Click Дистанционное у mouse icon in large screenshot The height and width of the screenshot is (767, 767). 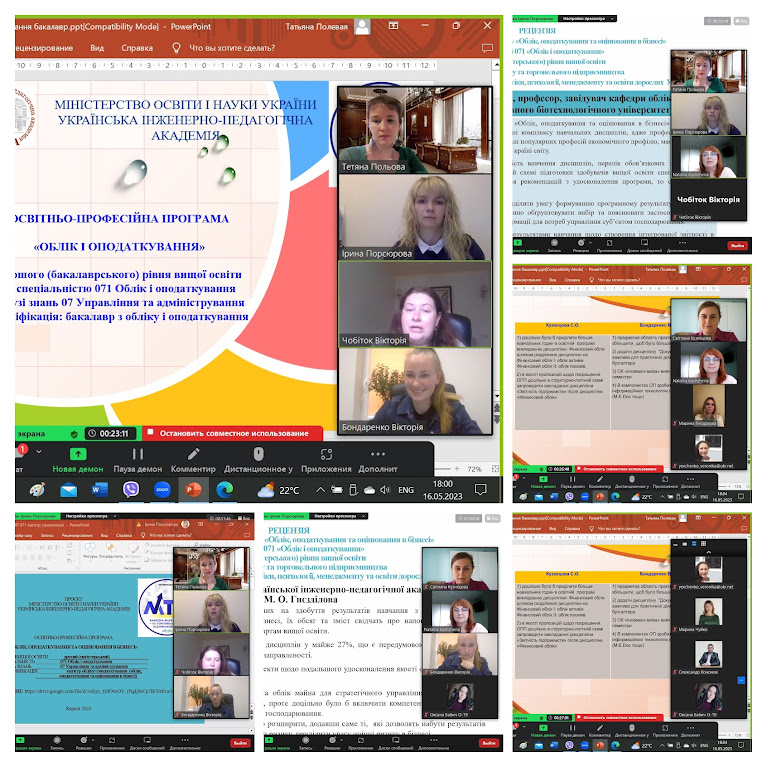pos(258,454)
